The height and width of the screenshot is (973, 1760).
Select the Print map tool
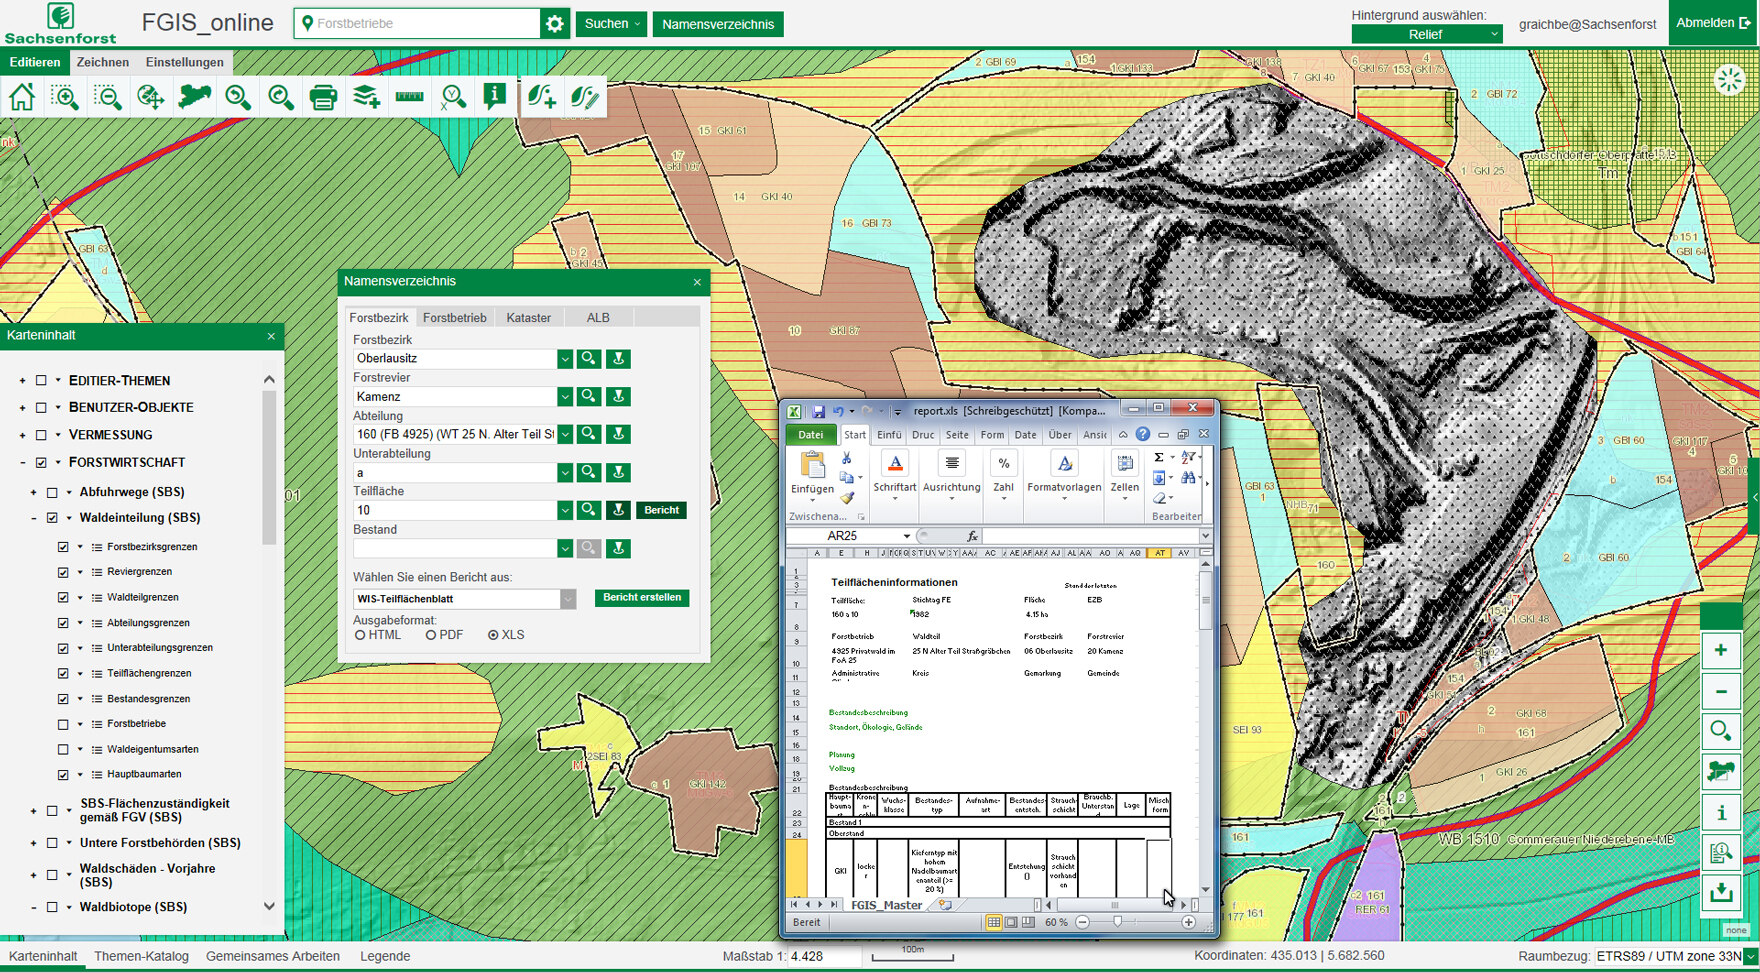tap(322, 97)
